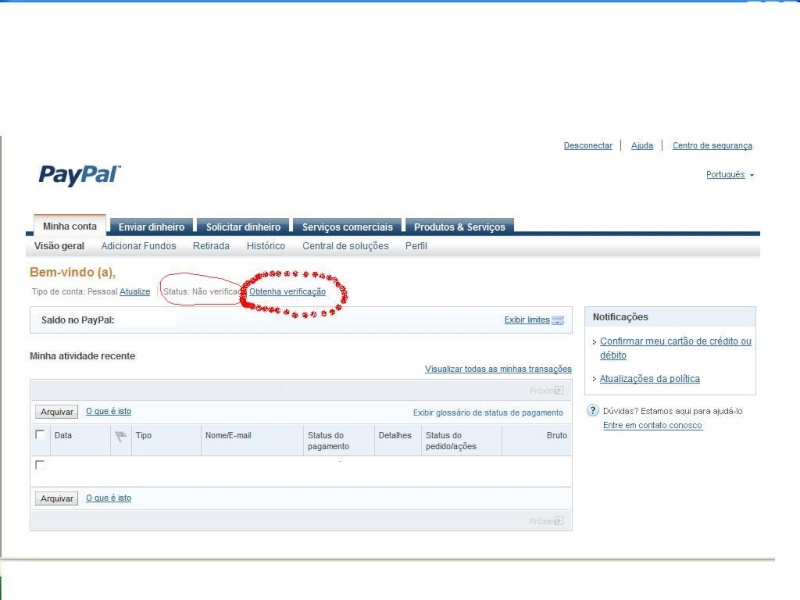Click the top Próximo arrow icon
Image resolution: width=800 pixels, height=600 pixels.
[x=559, y=391]
